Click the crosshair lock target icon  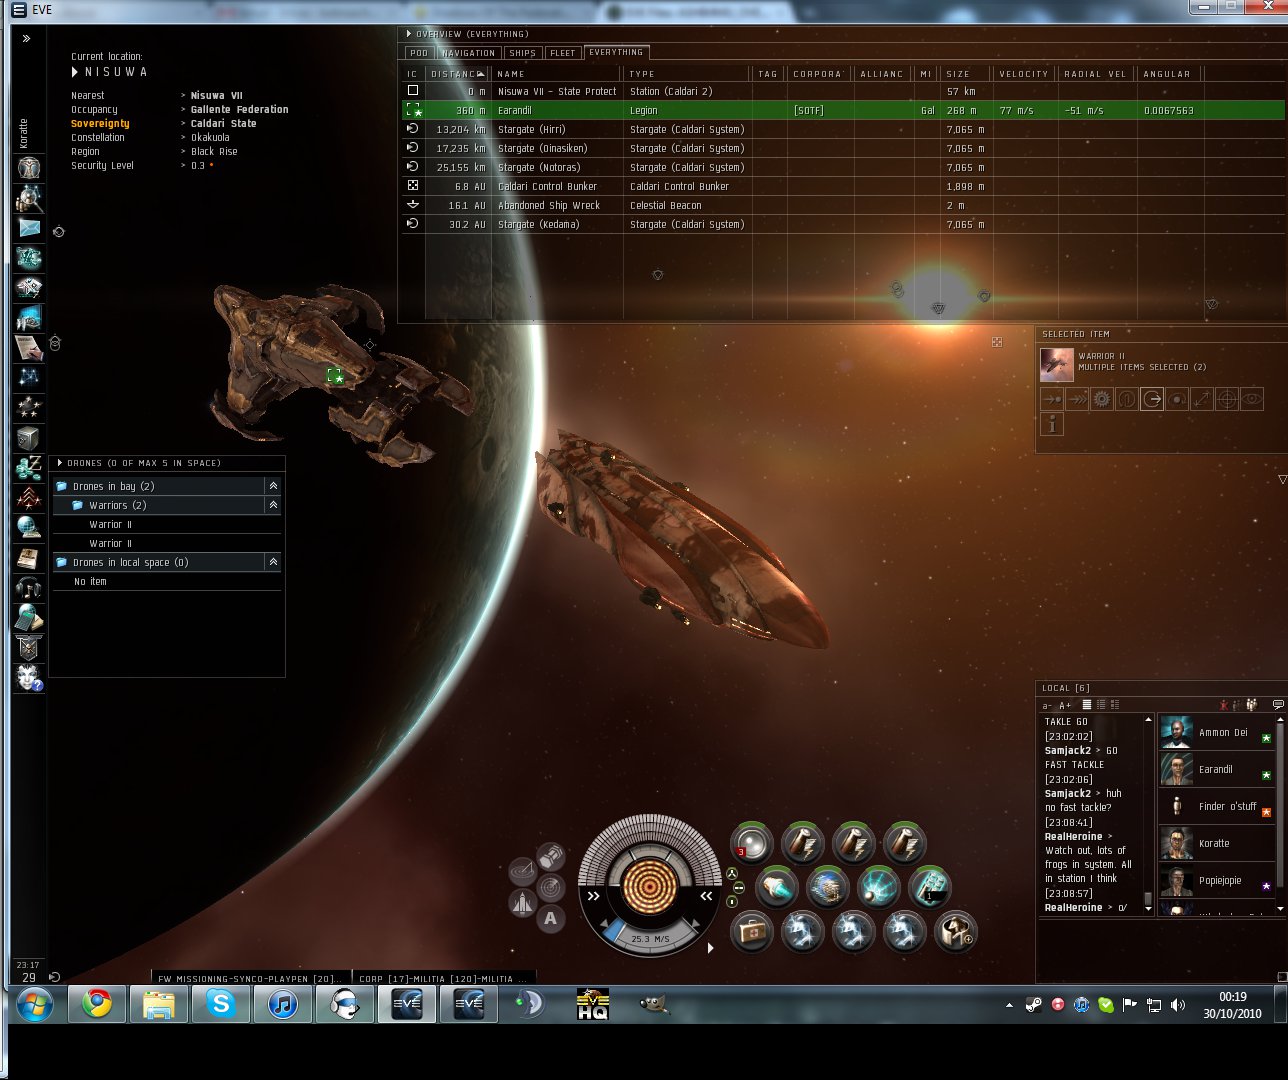click(x=1227, y=399)
